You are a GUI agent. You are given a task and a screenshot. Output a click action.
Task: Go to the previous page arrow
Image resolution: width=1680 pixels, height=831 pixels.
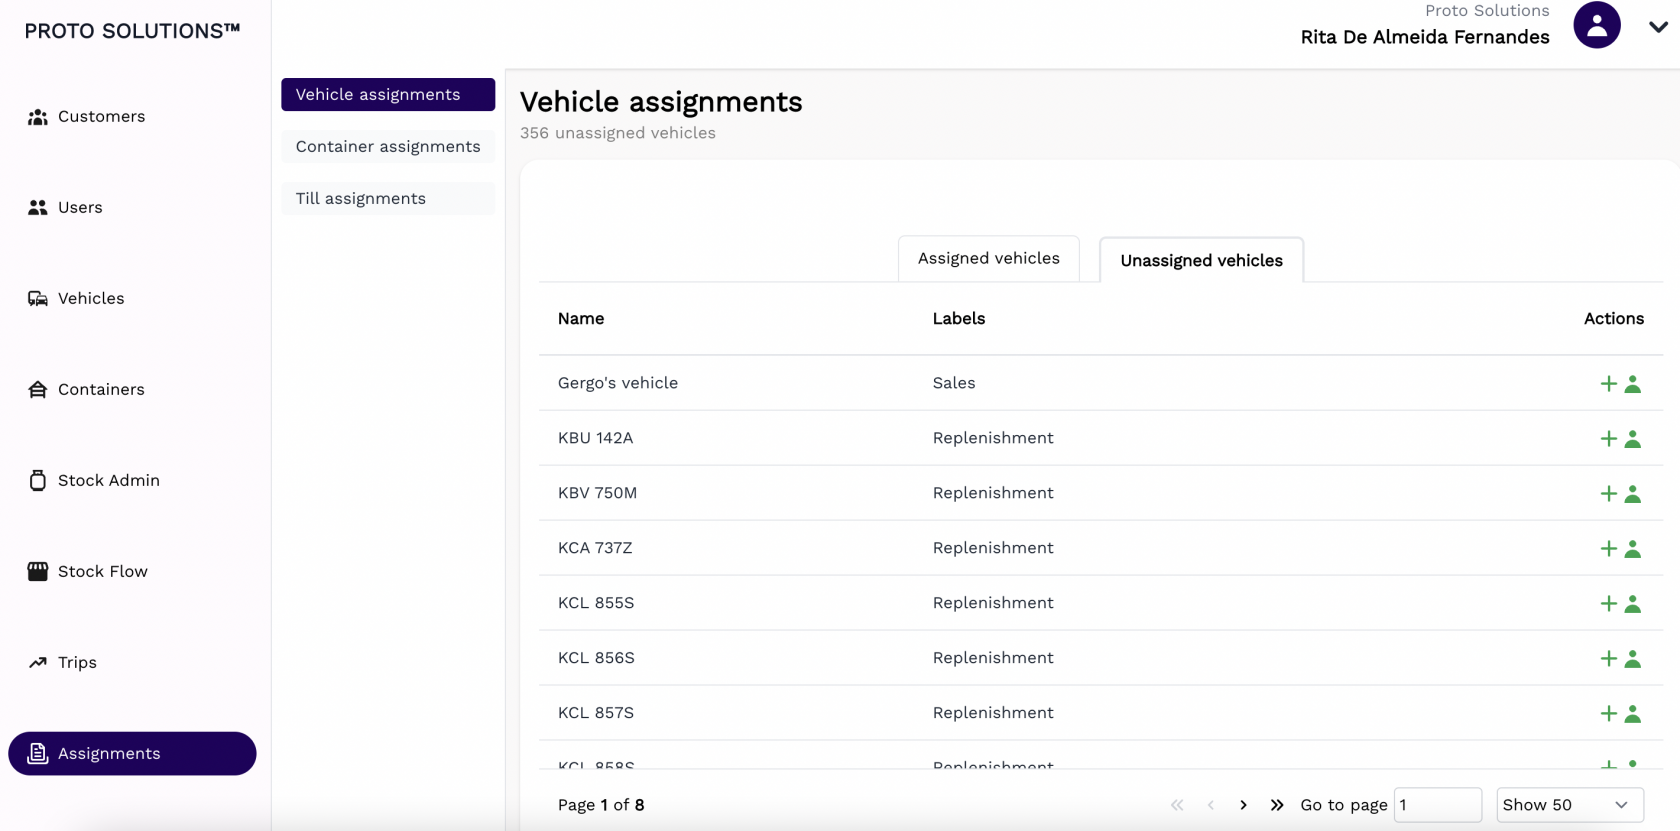[1210, 805]
